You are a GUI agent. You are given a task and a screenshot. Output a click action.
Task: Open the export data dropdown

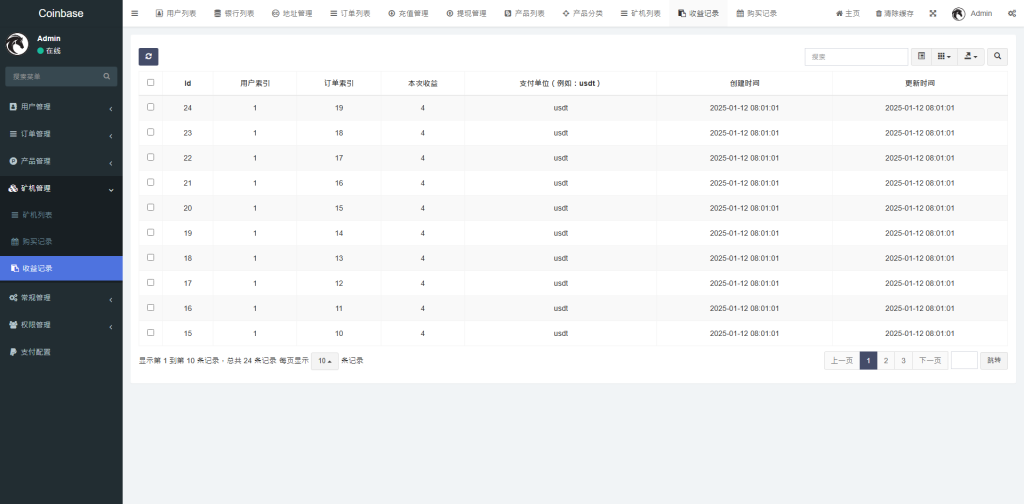tap(970, 57)
